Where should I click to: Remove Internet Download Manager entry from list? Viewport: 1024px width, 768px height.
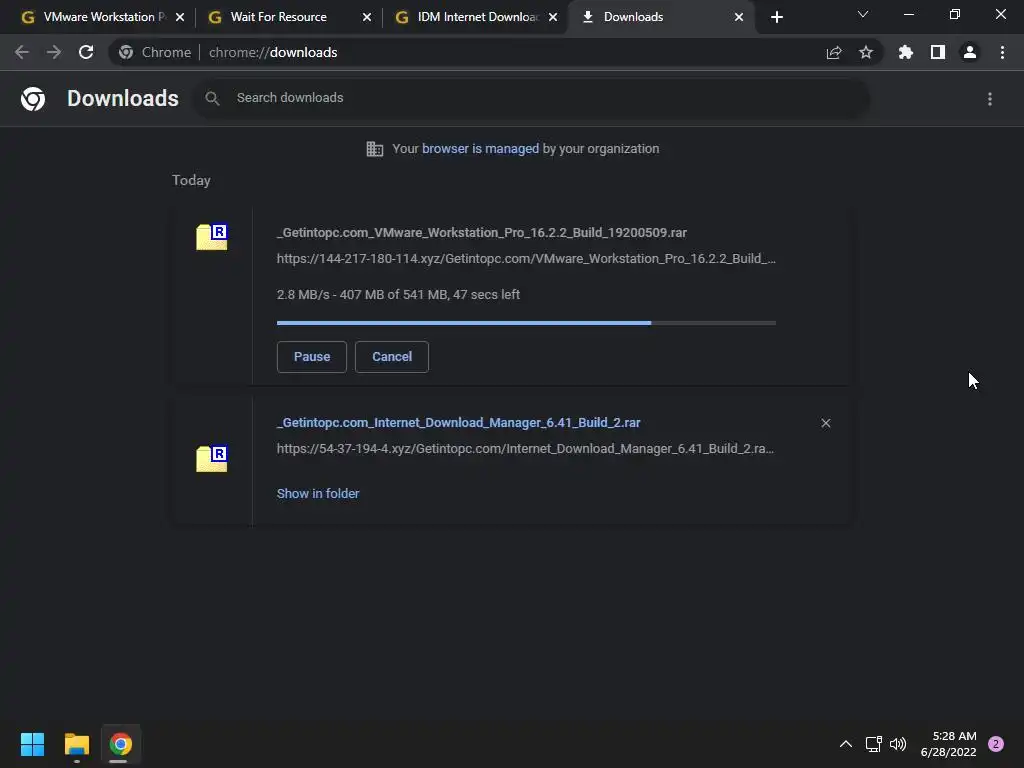coord(826,423)
